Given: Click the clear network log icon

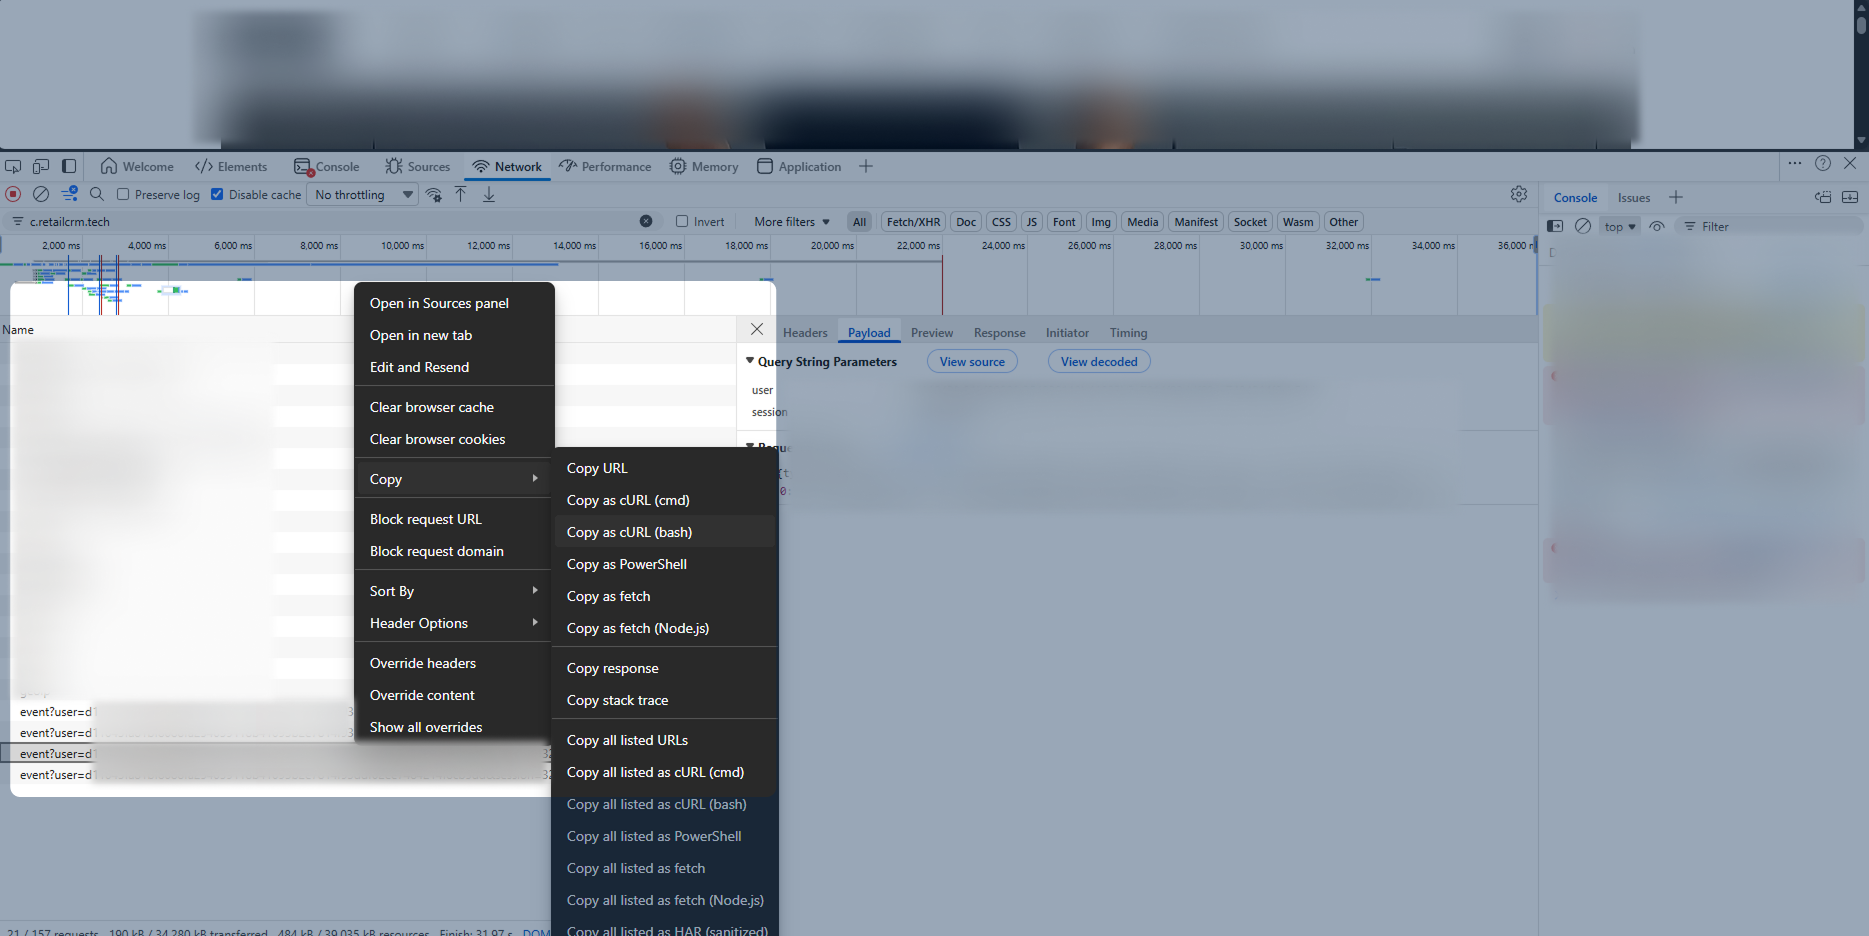Looking at the screenshot, I should [41, 194].
